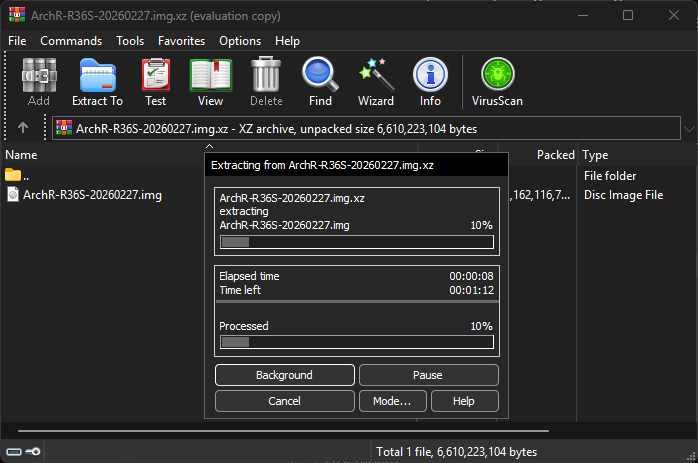698x463 pixels.
Task: Click the disc image file icon
Action: click(13, 195)
